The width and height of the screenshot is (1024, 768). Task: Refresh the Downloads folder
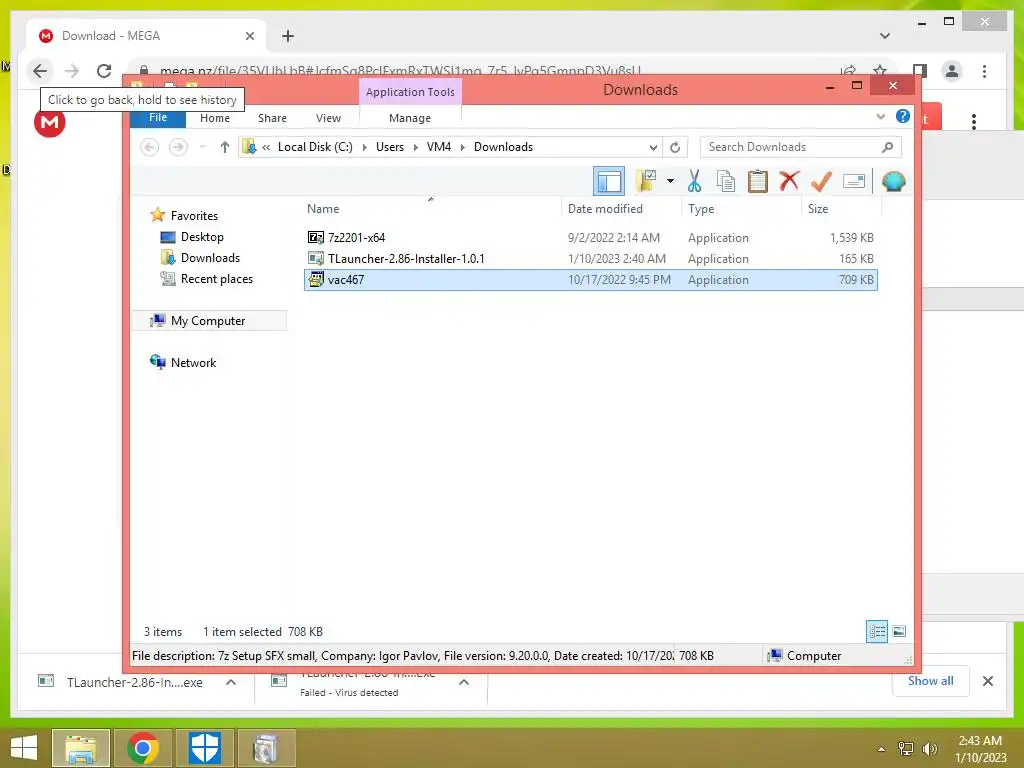675,147
